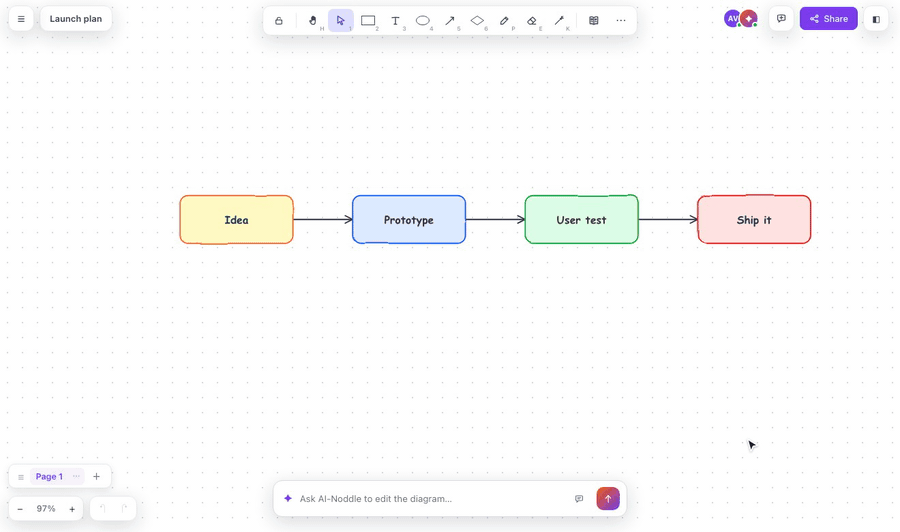900x532 pixels.
Task: Click the Ask AI-Noddle input field
Action: 433,499
